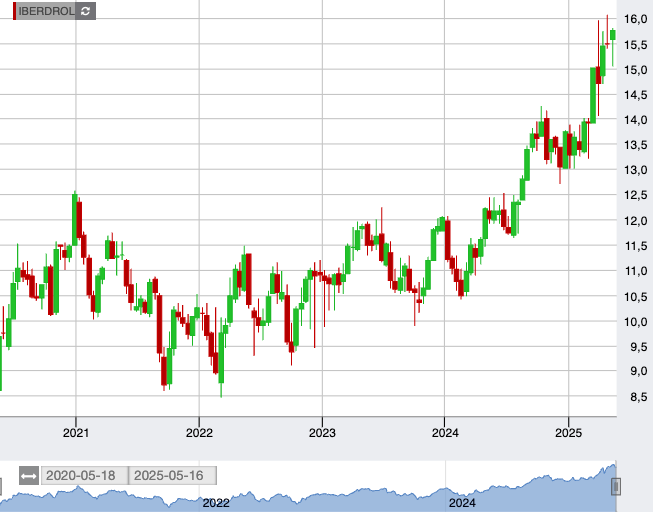Click the 9,0 price axis label
This screenshot has height=516, width=657.
tap(639, 371)
